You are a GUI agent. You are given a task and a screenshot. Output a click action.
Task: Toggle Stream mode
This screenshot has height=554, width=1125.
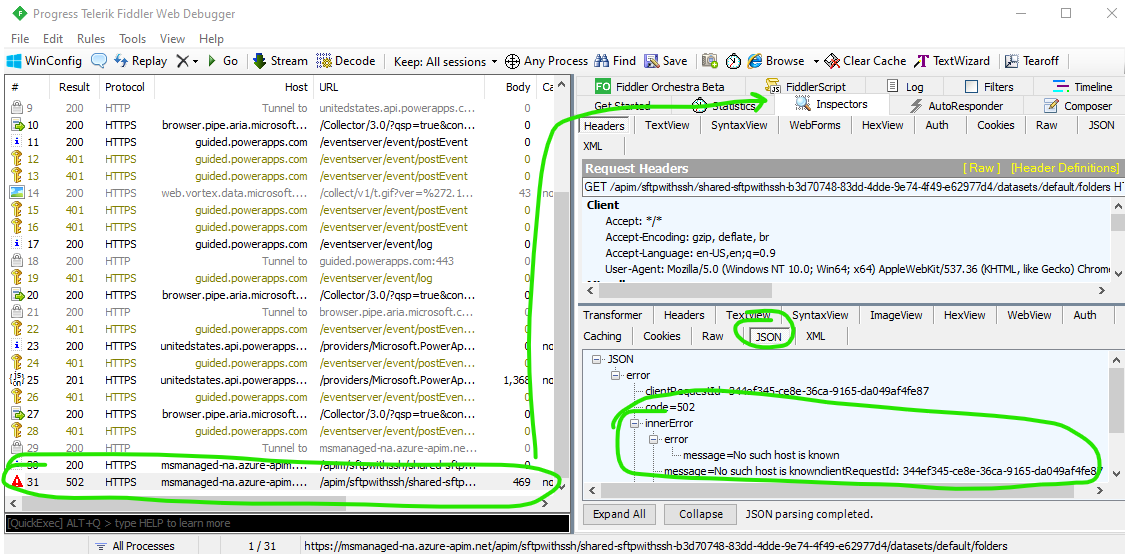tap(280, 61)
